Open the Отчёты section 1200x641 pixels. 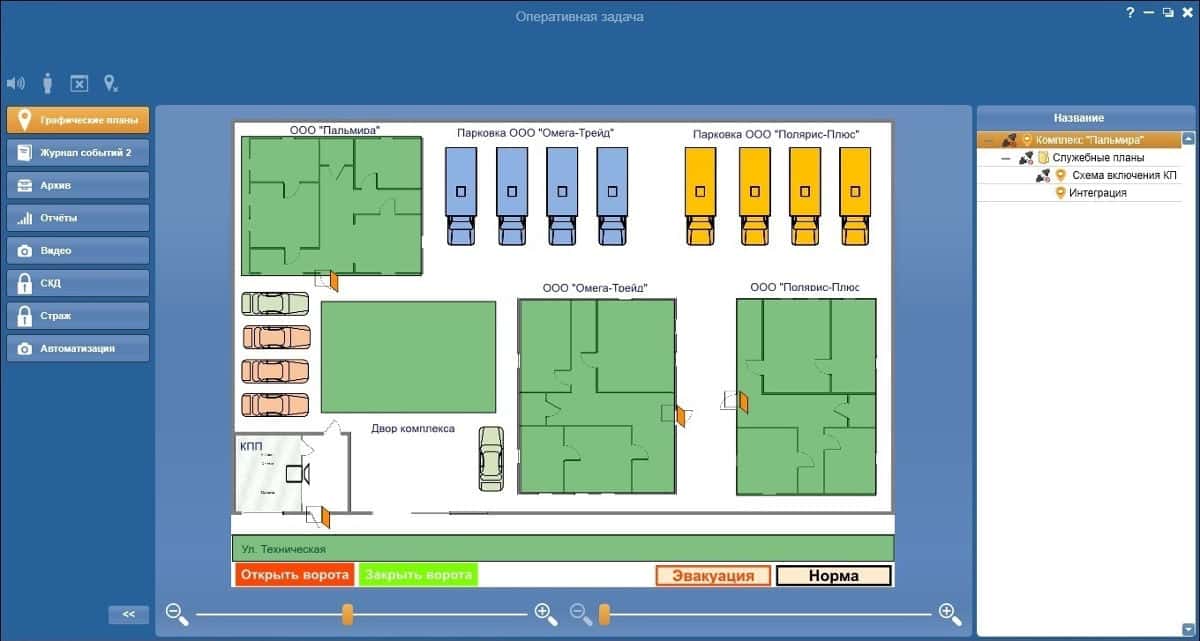(78, 218)
